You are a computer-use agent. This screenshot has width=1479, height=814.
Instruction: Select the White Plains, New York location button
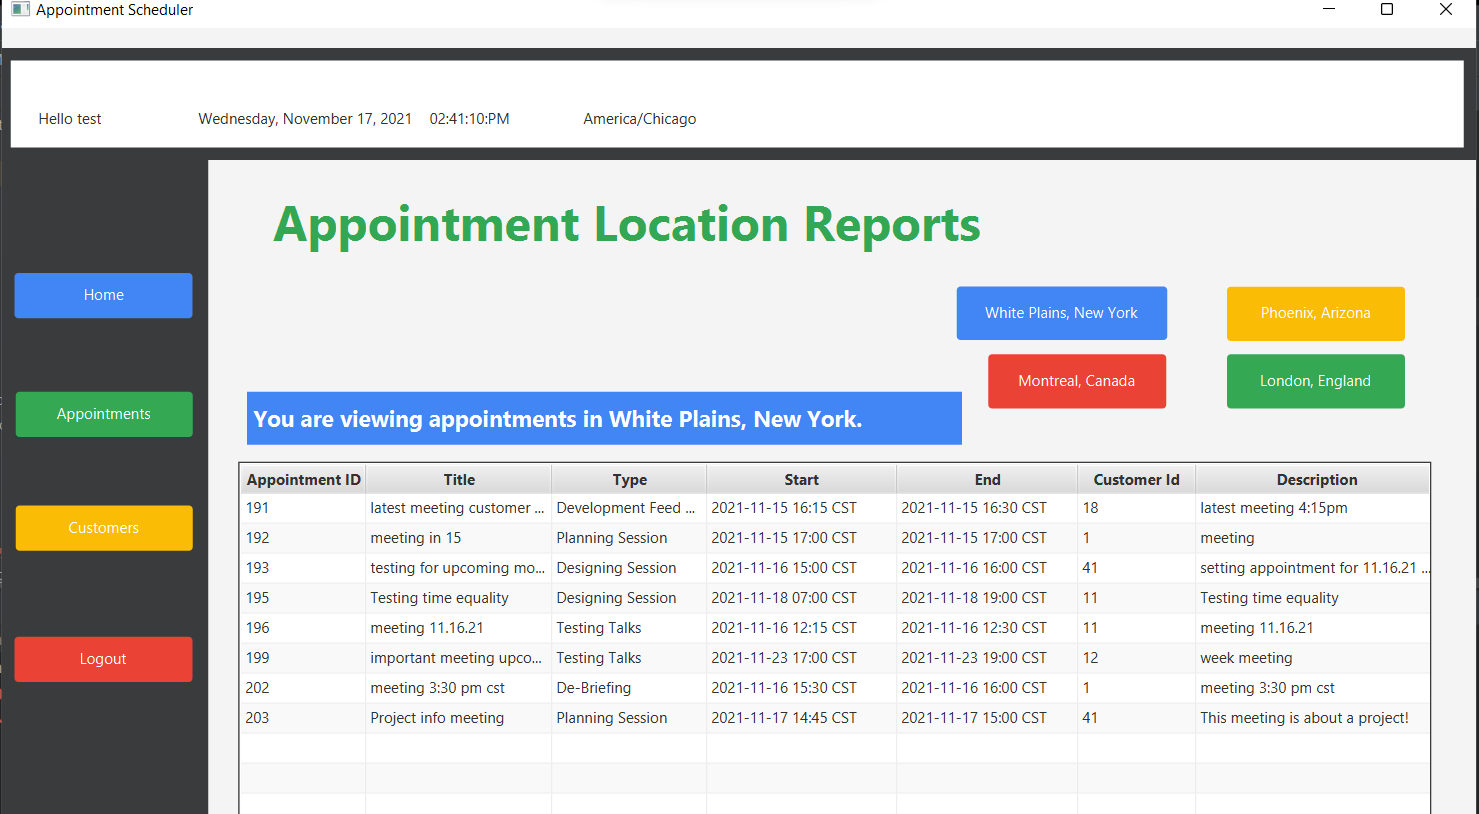(x=1061, y=312)
